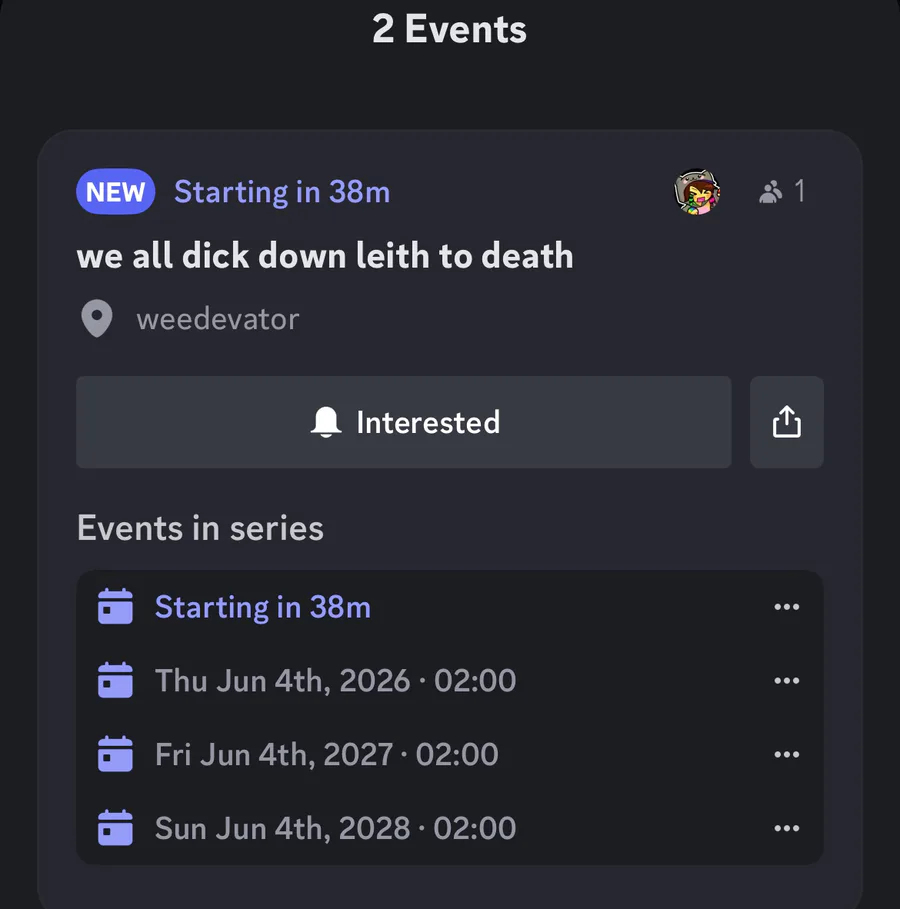Image resolution: width=900 pixels, height=909 pixels.
Task: Select the Fri Jun 4th, 2027 occurrence
Action: pos(326,754)
